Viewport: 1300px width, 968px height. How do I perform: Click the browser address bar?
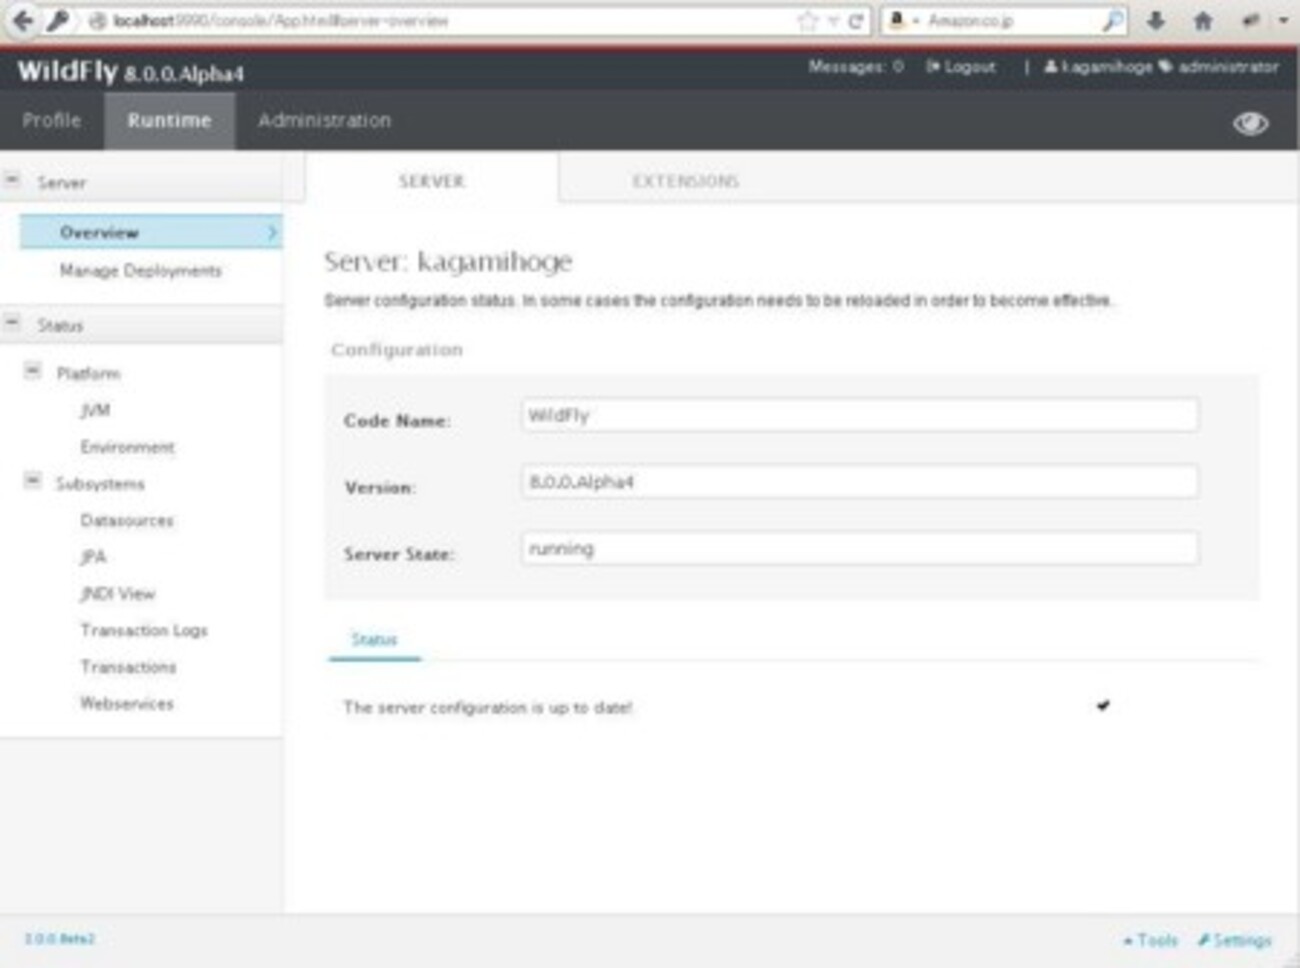pyautogui.click(x=450, y=21)
